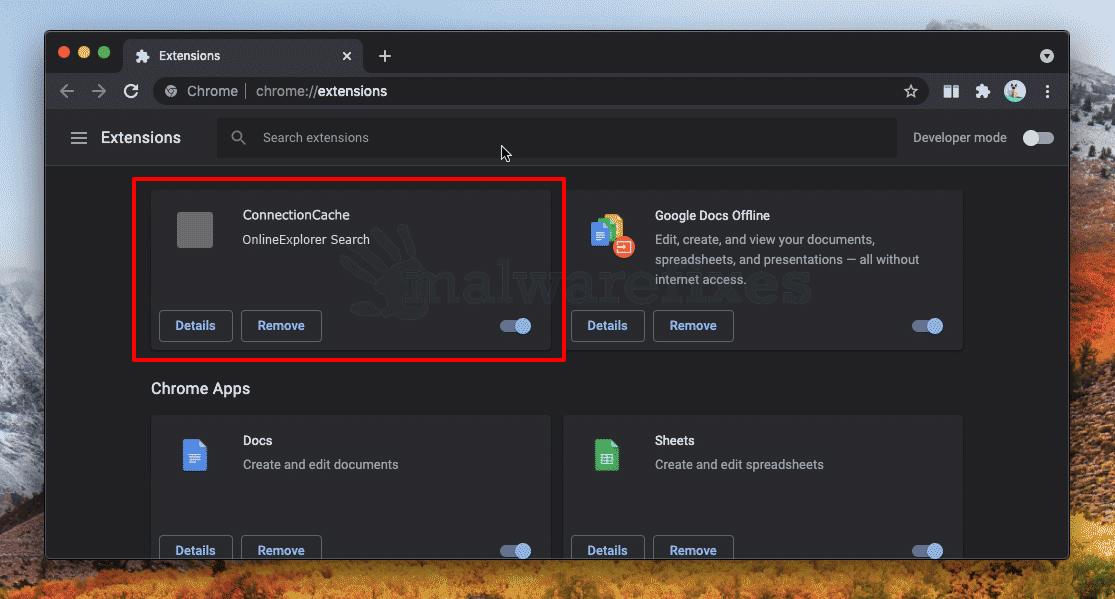Open the Chrome three-dot menu
Viewport: 1115px width, 599px height.
coord(1047,91)
